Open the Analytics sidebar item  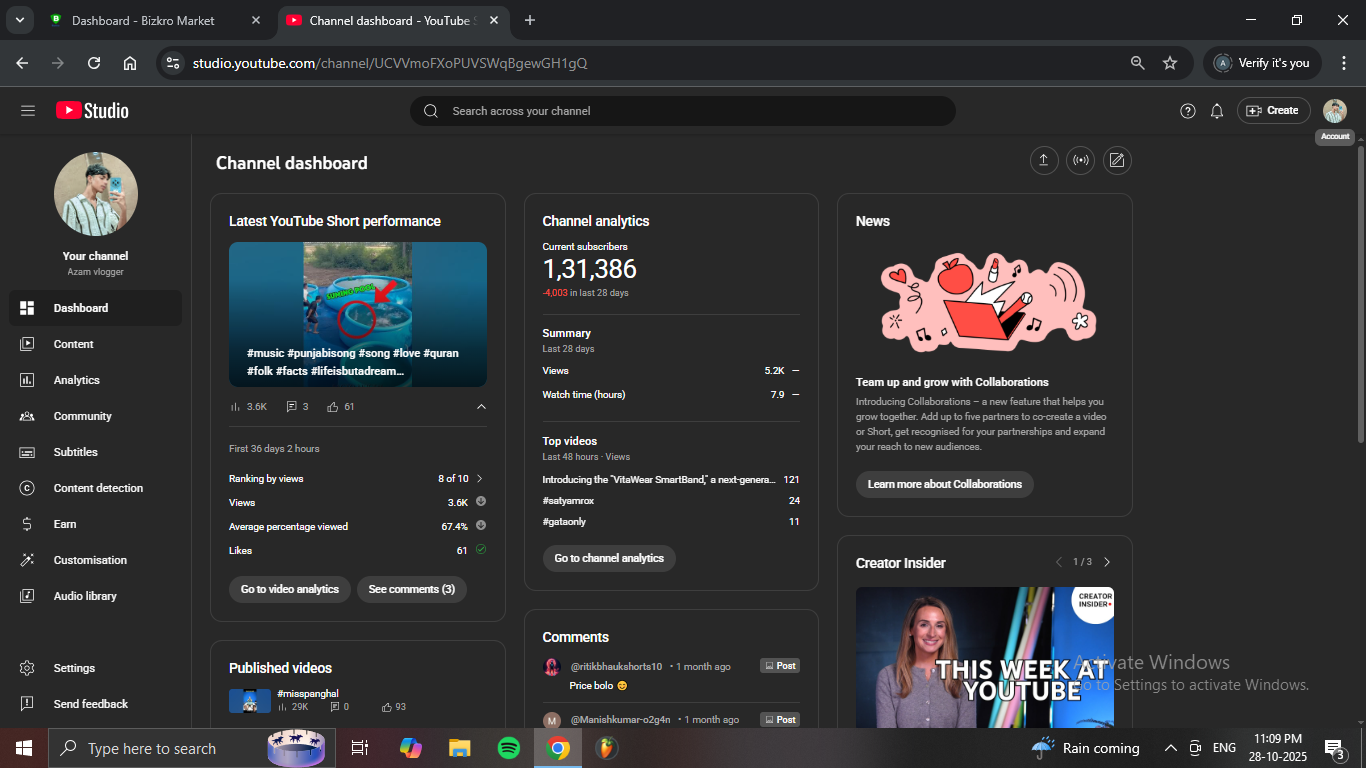click(x=77, y=380)
